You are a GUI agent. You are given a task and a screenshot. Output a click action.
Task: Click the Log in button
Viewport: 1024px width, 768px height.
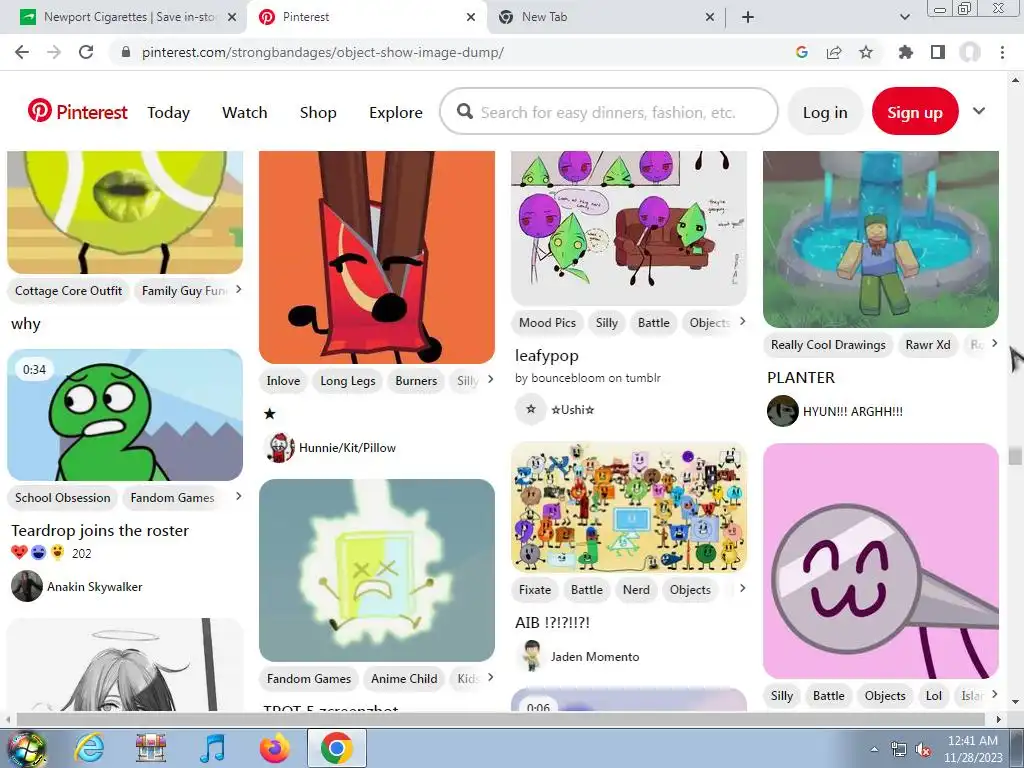pos(825,112)
